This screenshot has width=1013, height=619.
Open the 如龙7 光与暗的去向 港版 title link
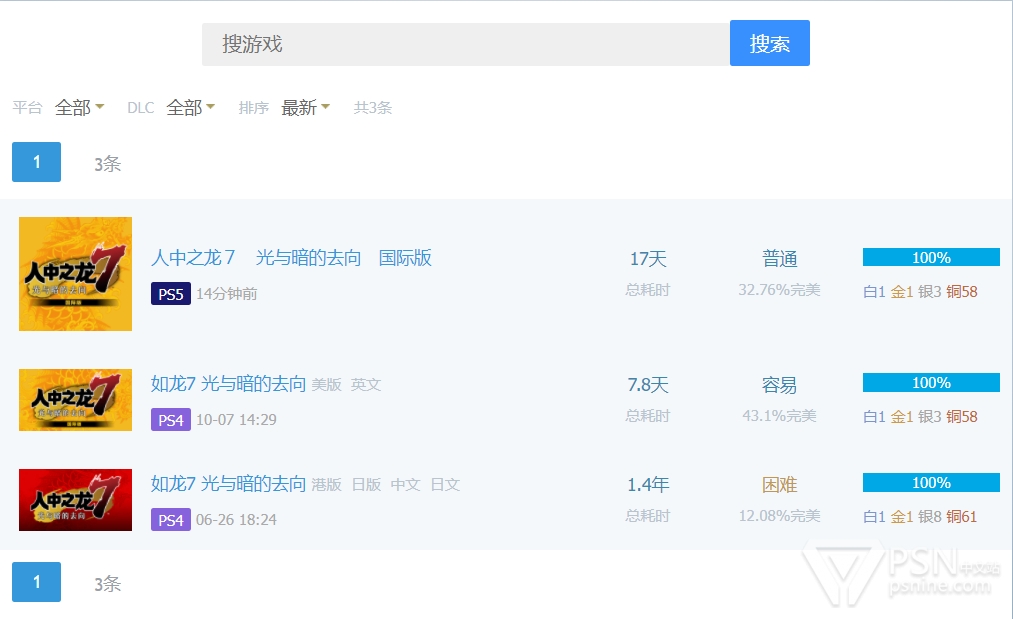[x=228, y=484]
